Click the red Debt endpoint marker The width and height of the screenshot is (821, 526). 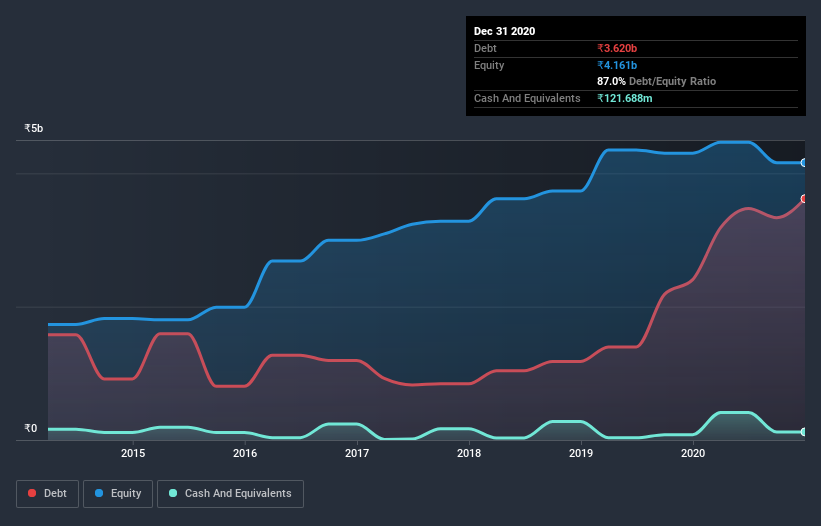pyautogui.click(x=804, y=198)
